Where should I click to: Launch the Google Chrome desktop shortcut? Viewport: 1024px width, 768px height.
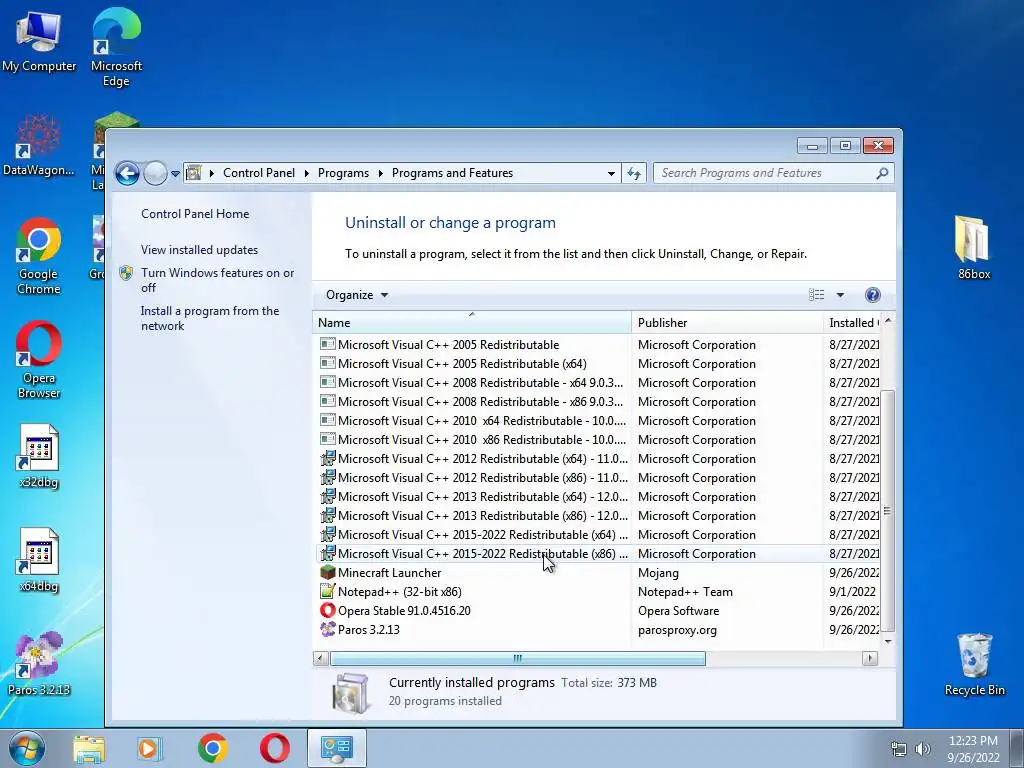point(39,256)
